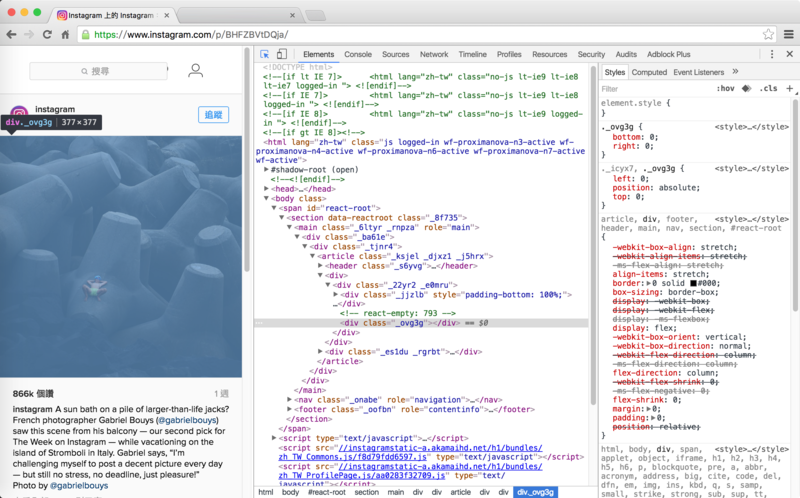
Task: Bookmark the page with star icon
Action: pyautogui.click(x=768, y=35)
